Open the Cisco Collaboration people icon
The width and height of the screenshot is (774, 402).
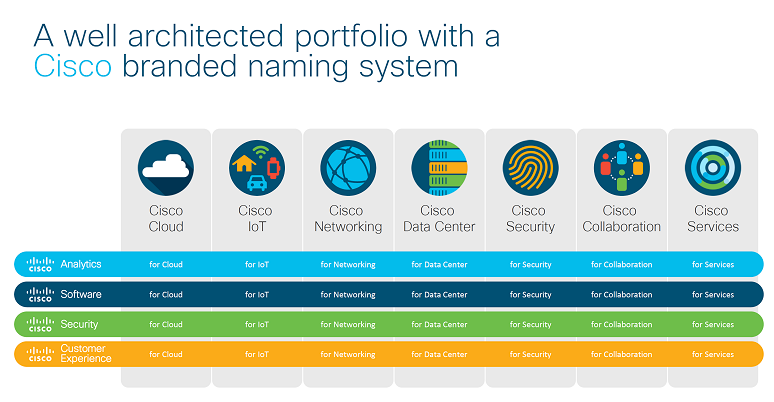(x=622, y=168)
